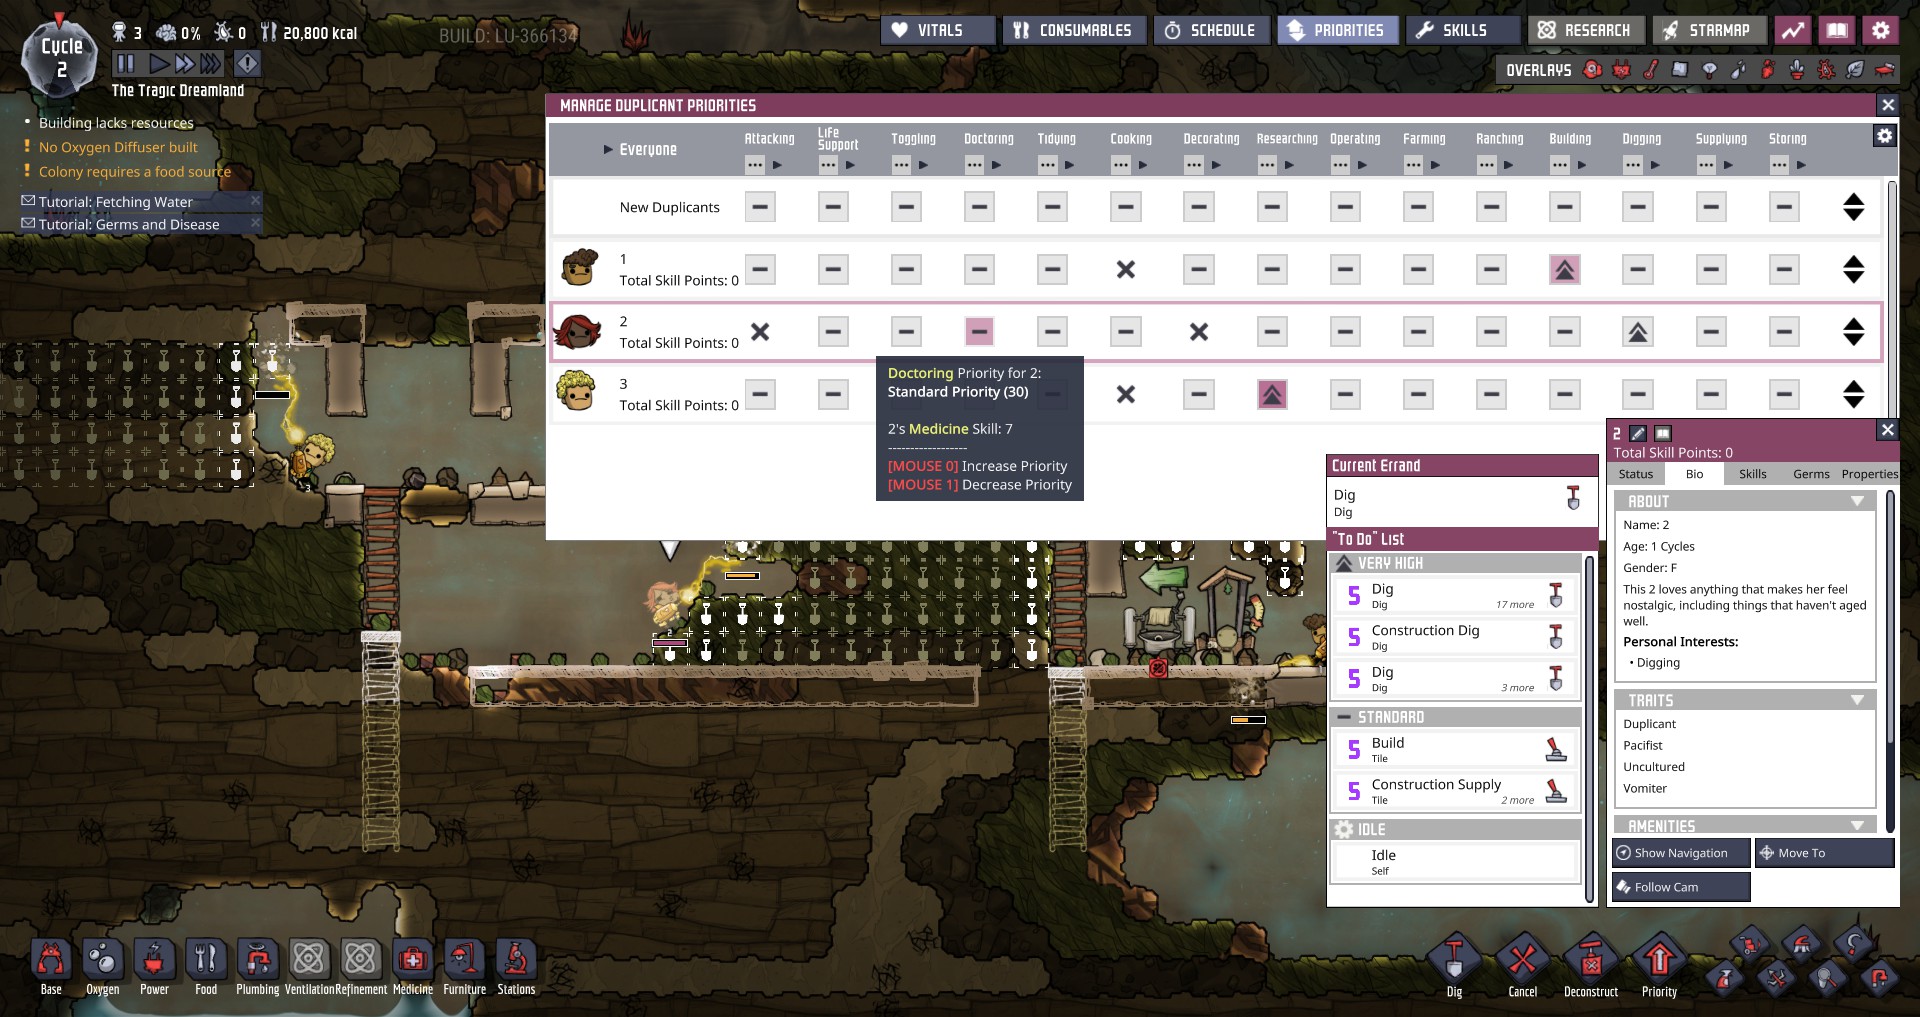This screenshot has height=1017, width=1920.
Task: Pause the game
Action: click(125, 64)
